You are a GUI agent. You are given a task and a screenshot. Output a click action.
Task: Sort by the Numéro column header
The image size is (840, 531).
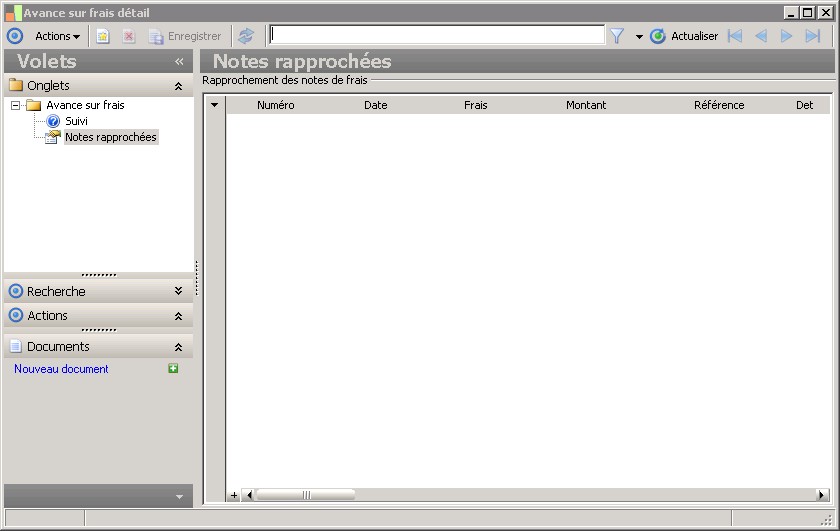(x=275, y=106)
